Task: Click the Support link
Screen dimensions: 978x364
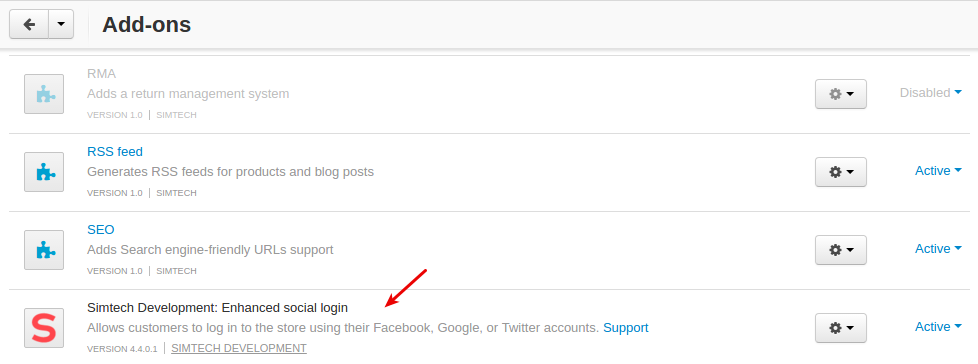Action: pos(626,327)
